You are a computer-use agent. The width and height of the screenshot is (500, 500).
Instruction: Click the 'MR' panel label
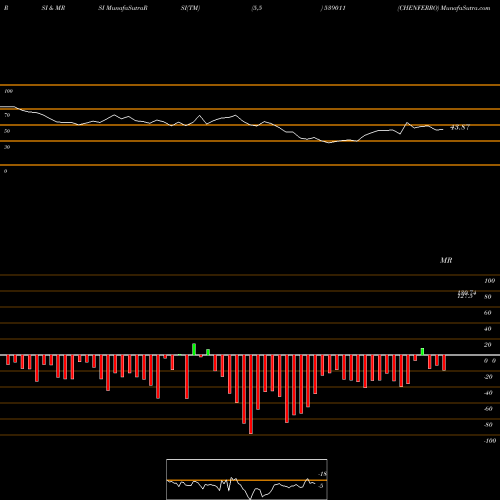point(446,260)
